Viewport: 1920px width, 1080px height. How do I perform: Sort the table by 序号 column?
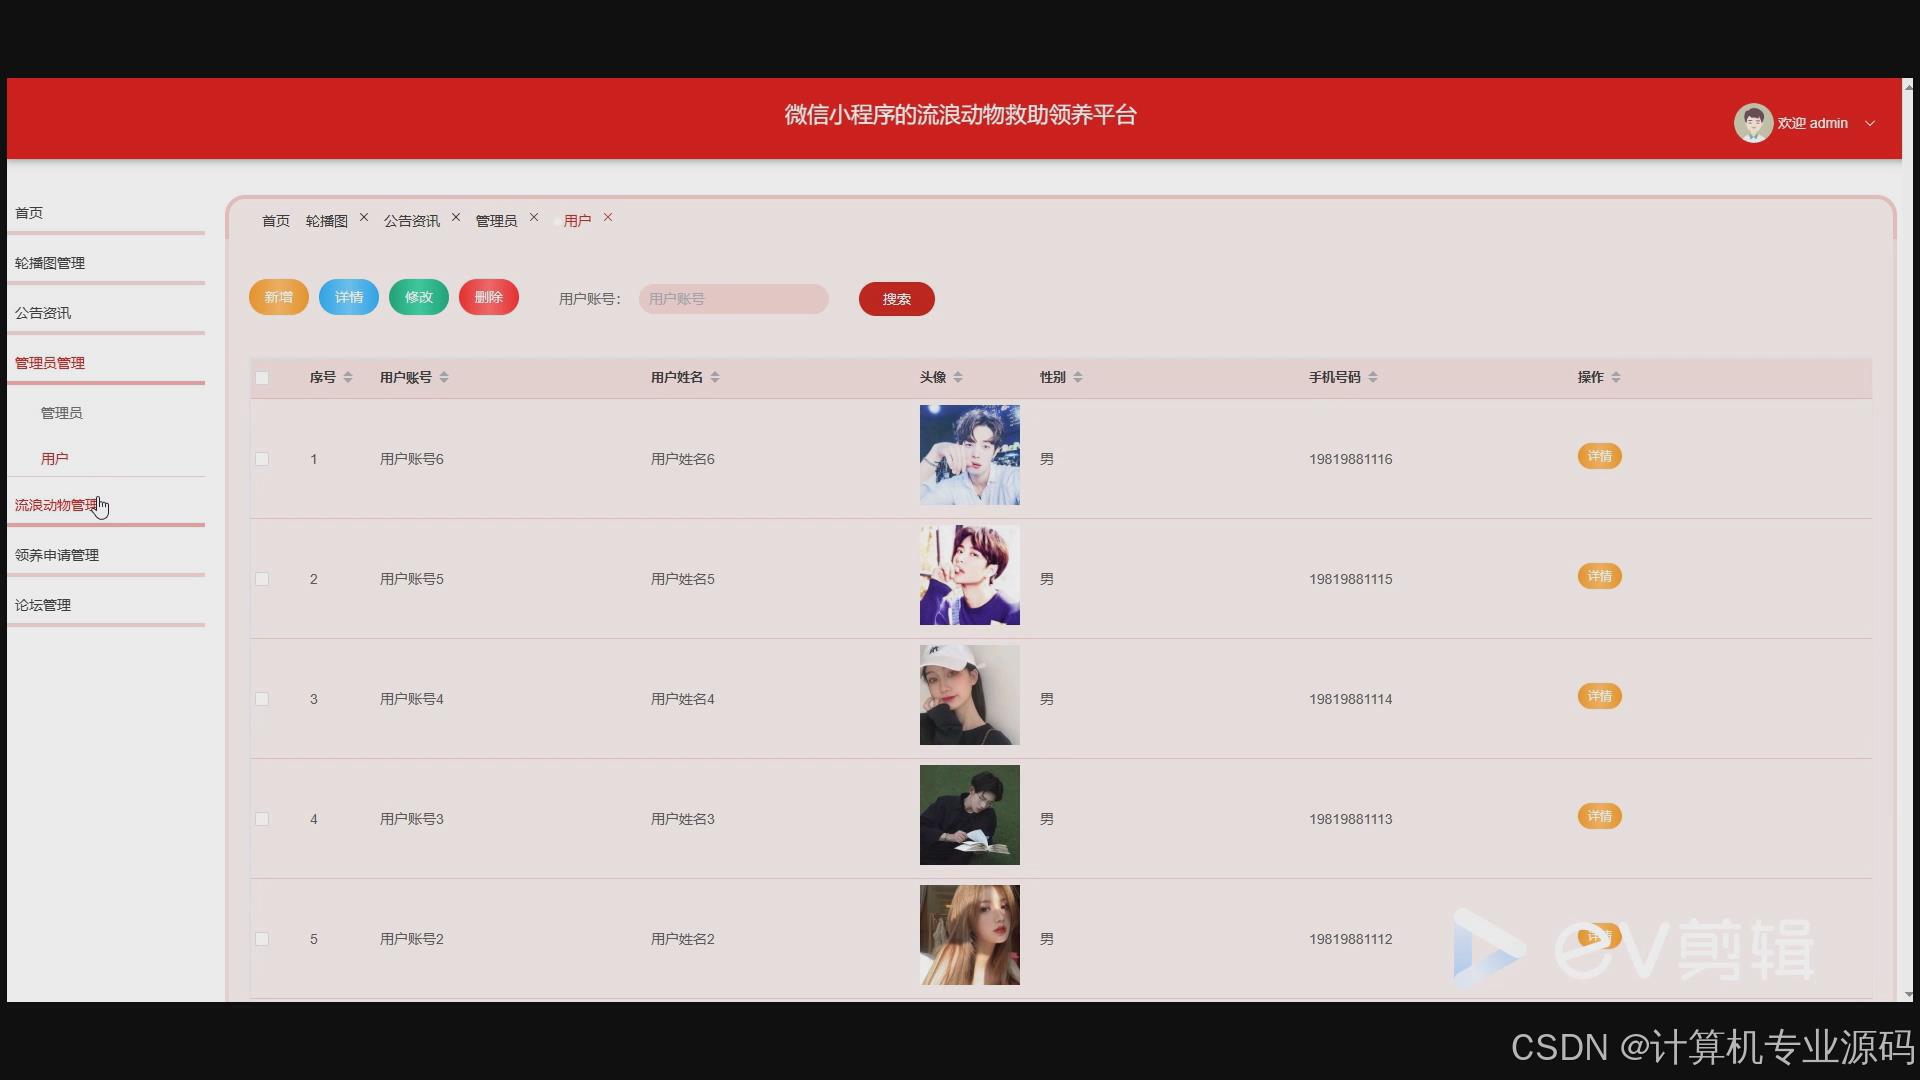tap(348, 377)
